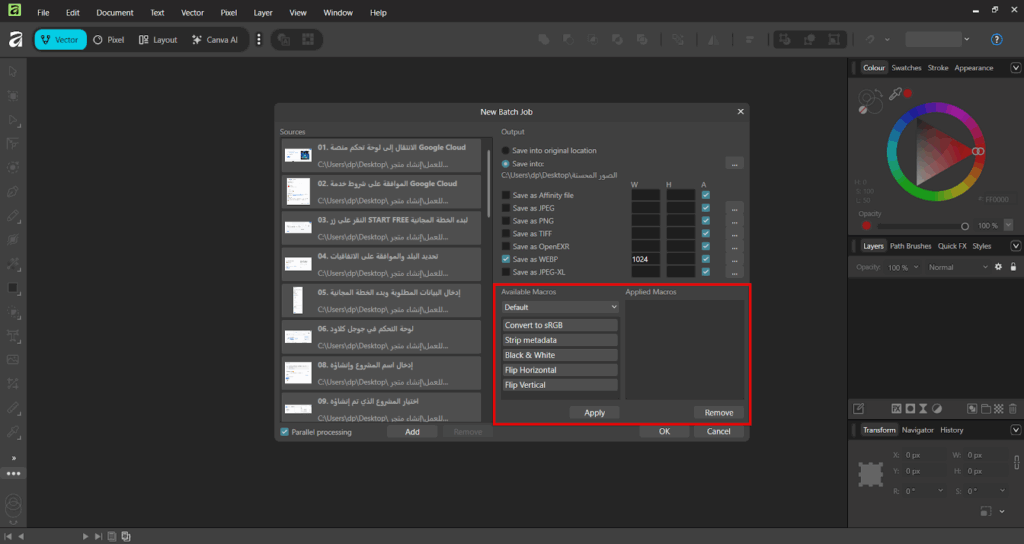
Task: Toggle the layer lock padlock icon
Action: point(1012,267)
